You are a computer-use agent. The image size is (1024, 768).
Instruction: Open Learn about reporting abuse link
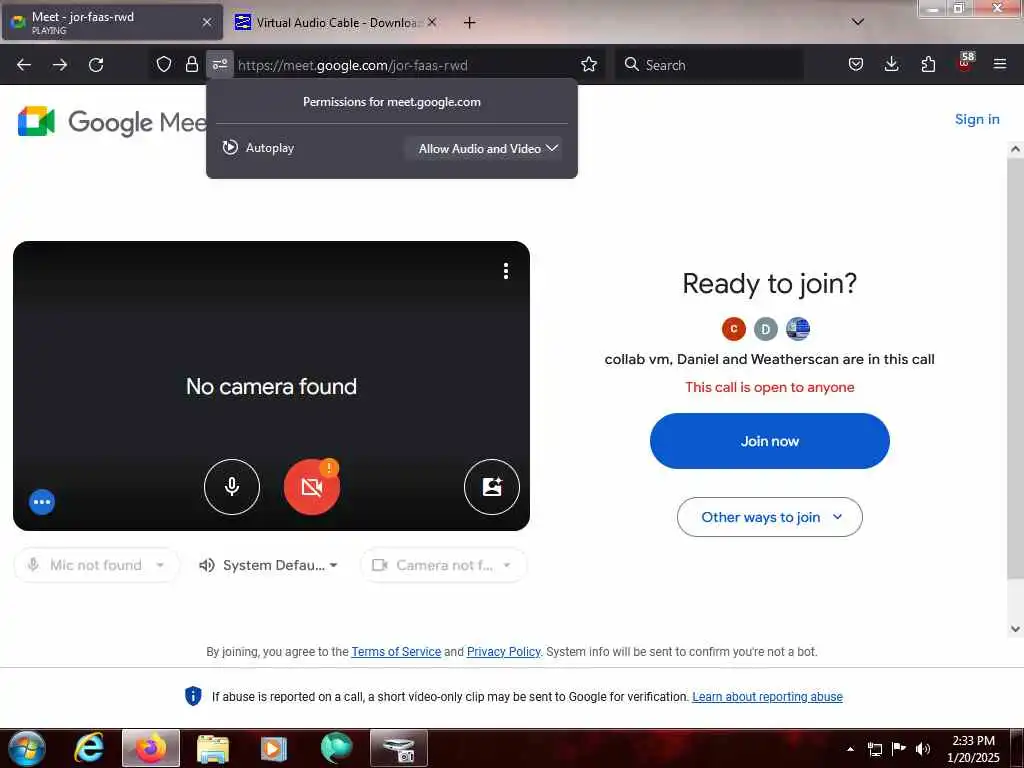(767, 696)
